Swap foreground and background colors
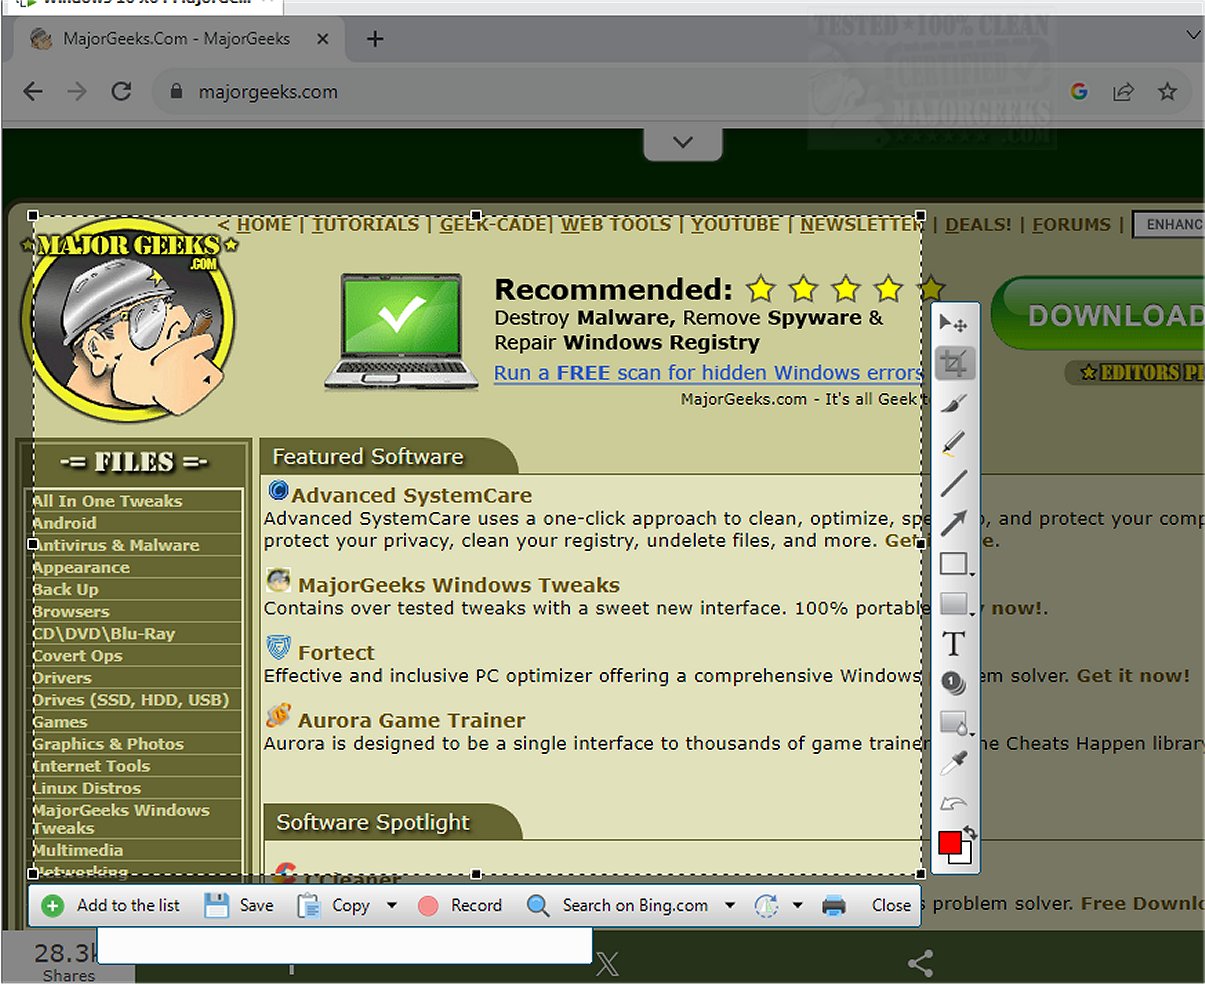This screenshot has width=1205, height=984. click(969, 833)
